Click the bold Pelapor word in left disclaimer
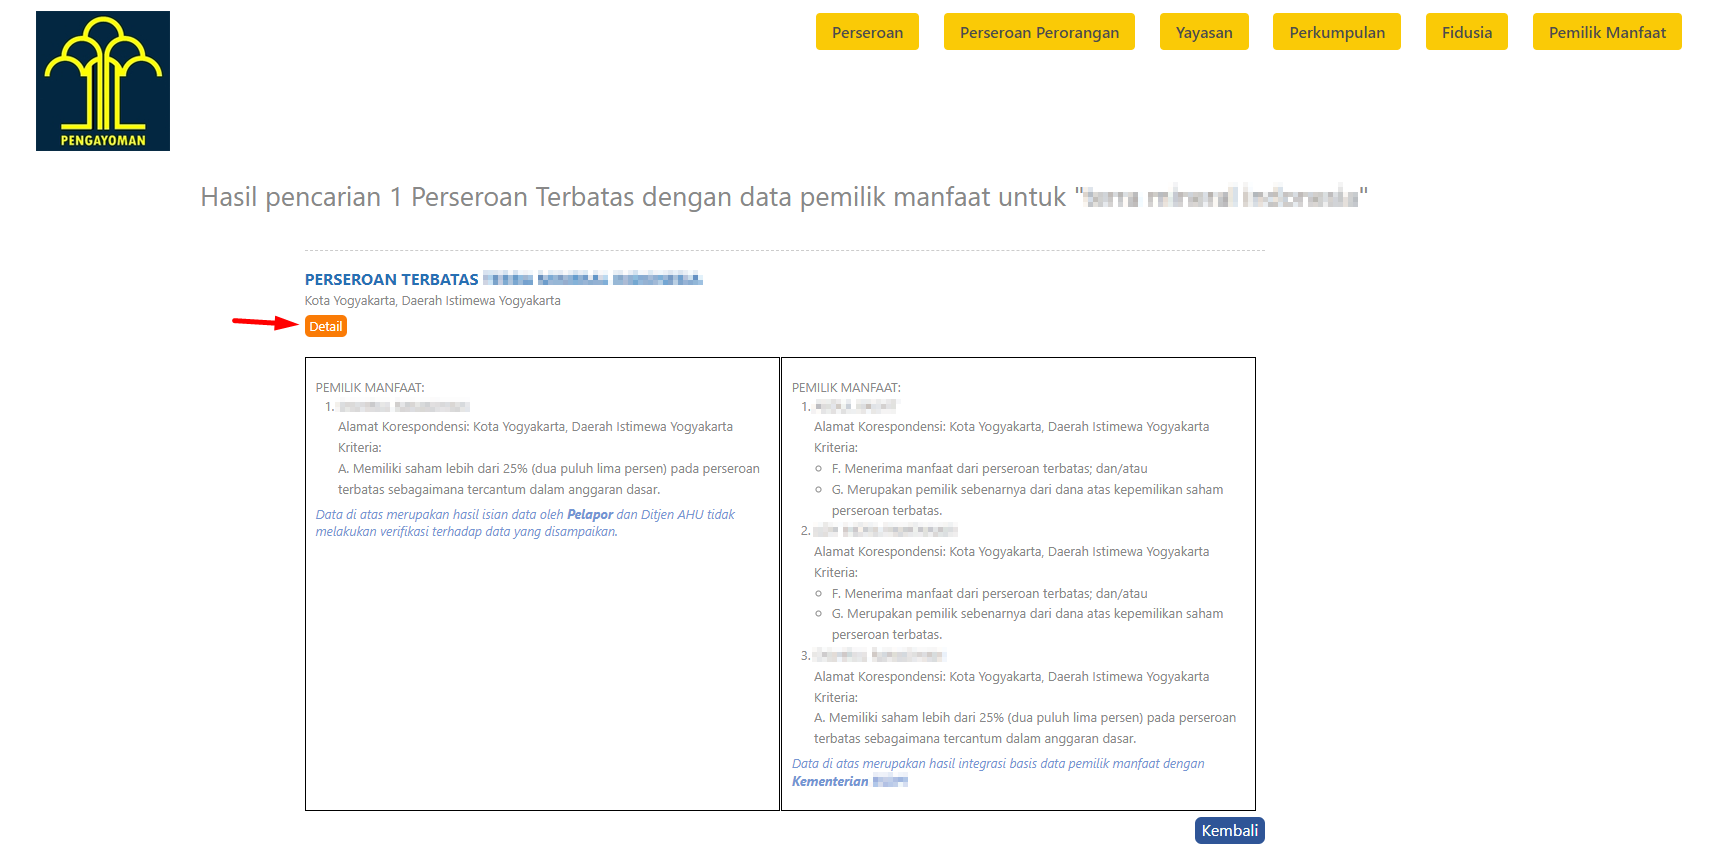1722x859 pixels. point(590,515)
